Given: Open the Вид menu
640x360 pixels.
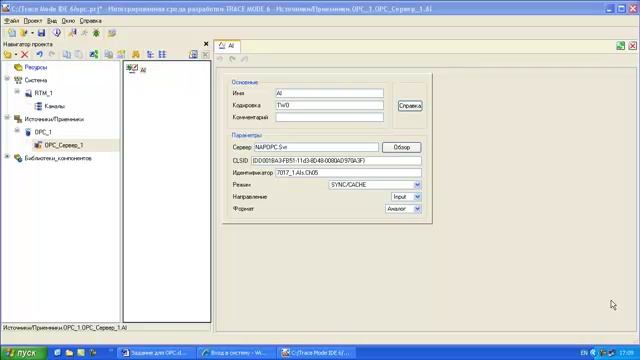Looking at the screenshot, I should click(x=52, y=21).
